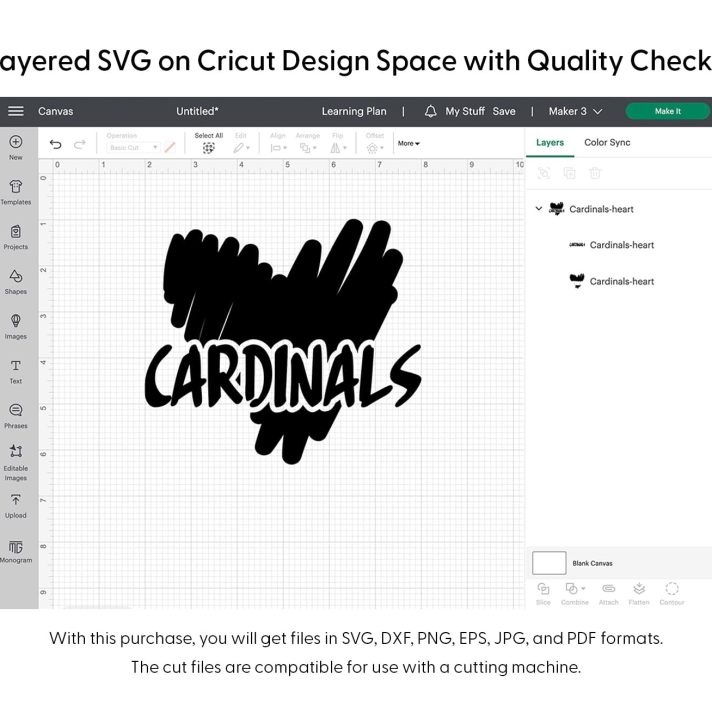712x712 pixels.
Task: Collapse the Cardinals-heart group
Action: coord(539,208)
